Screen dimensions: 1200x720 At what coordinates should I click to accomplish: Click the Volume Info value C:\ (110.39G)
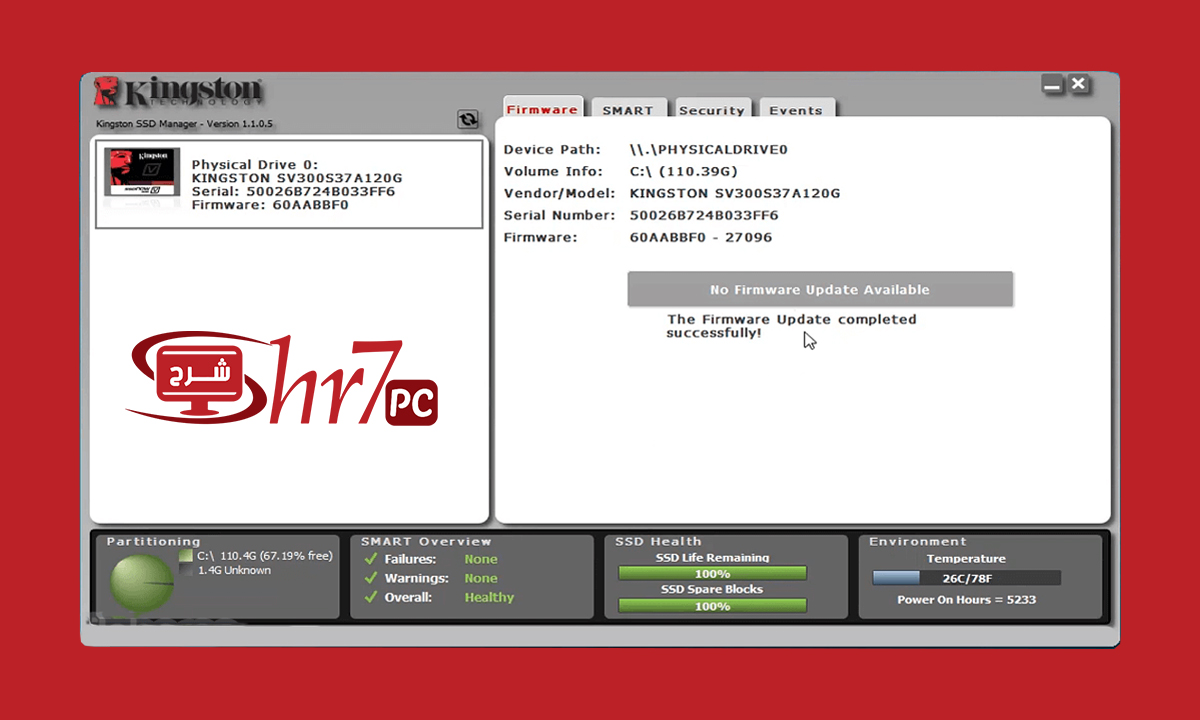pos(684,172)
